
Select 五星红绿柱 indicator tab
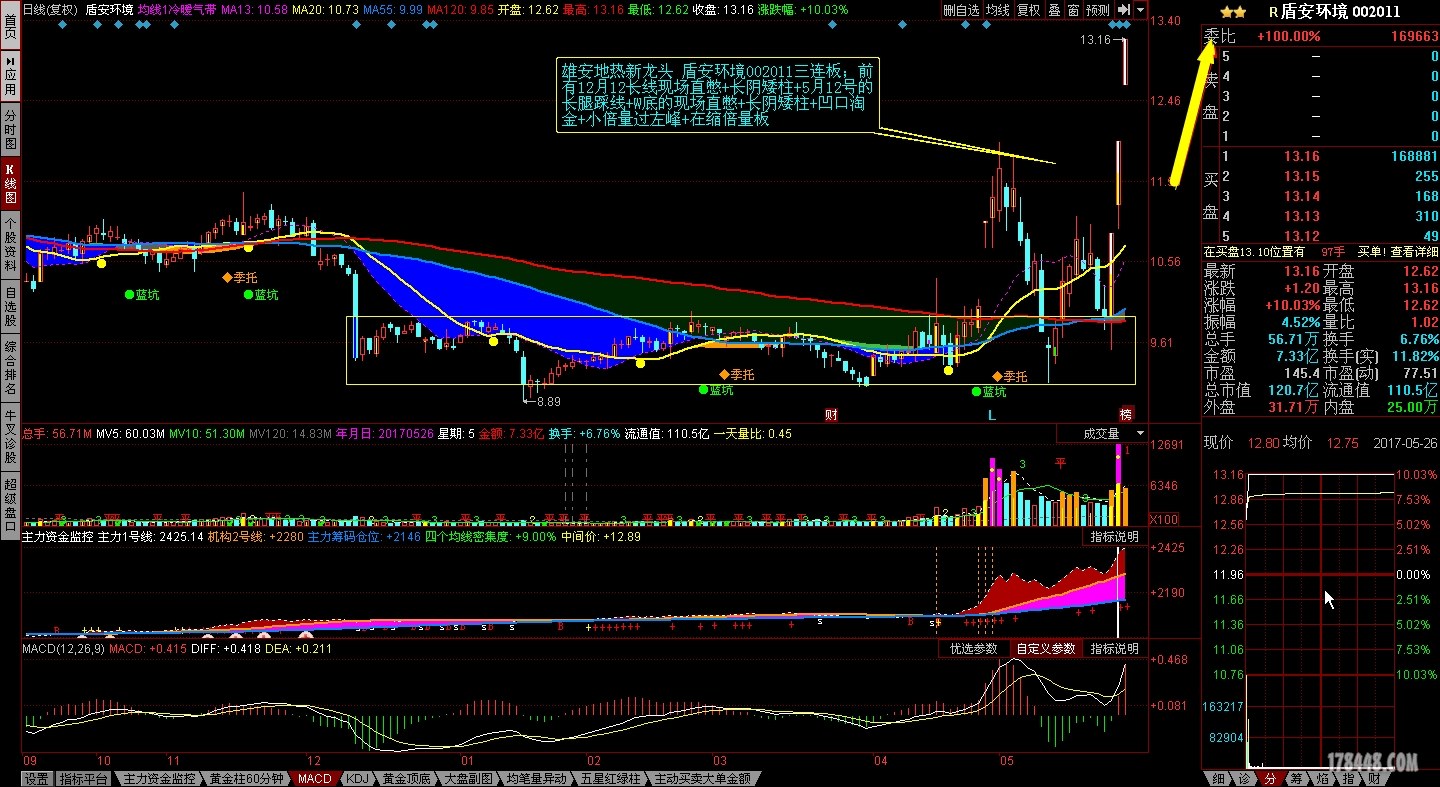point(611,778)
